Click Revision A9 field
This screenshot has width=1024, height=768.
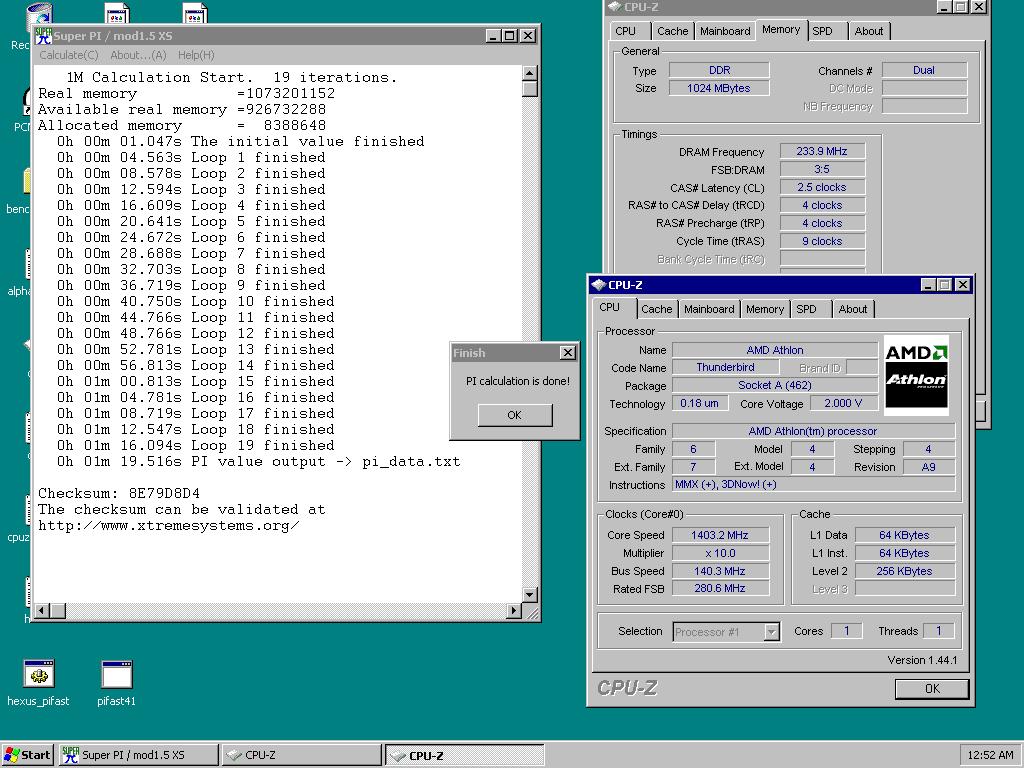(929, 467)
